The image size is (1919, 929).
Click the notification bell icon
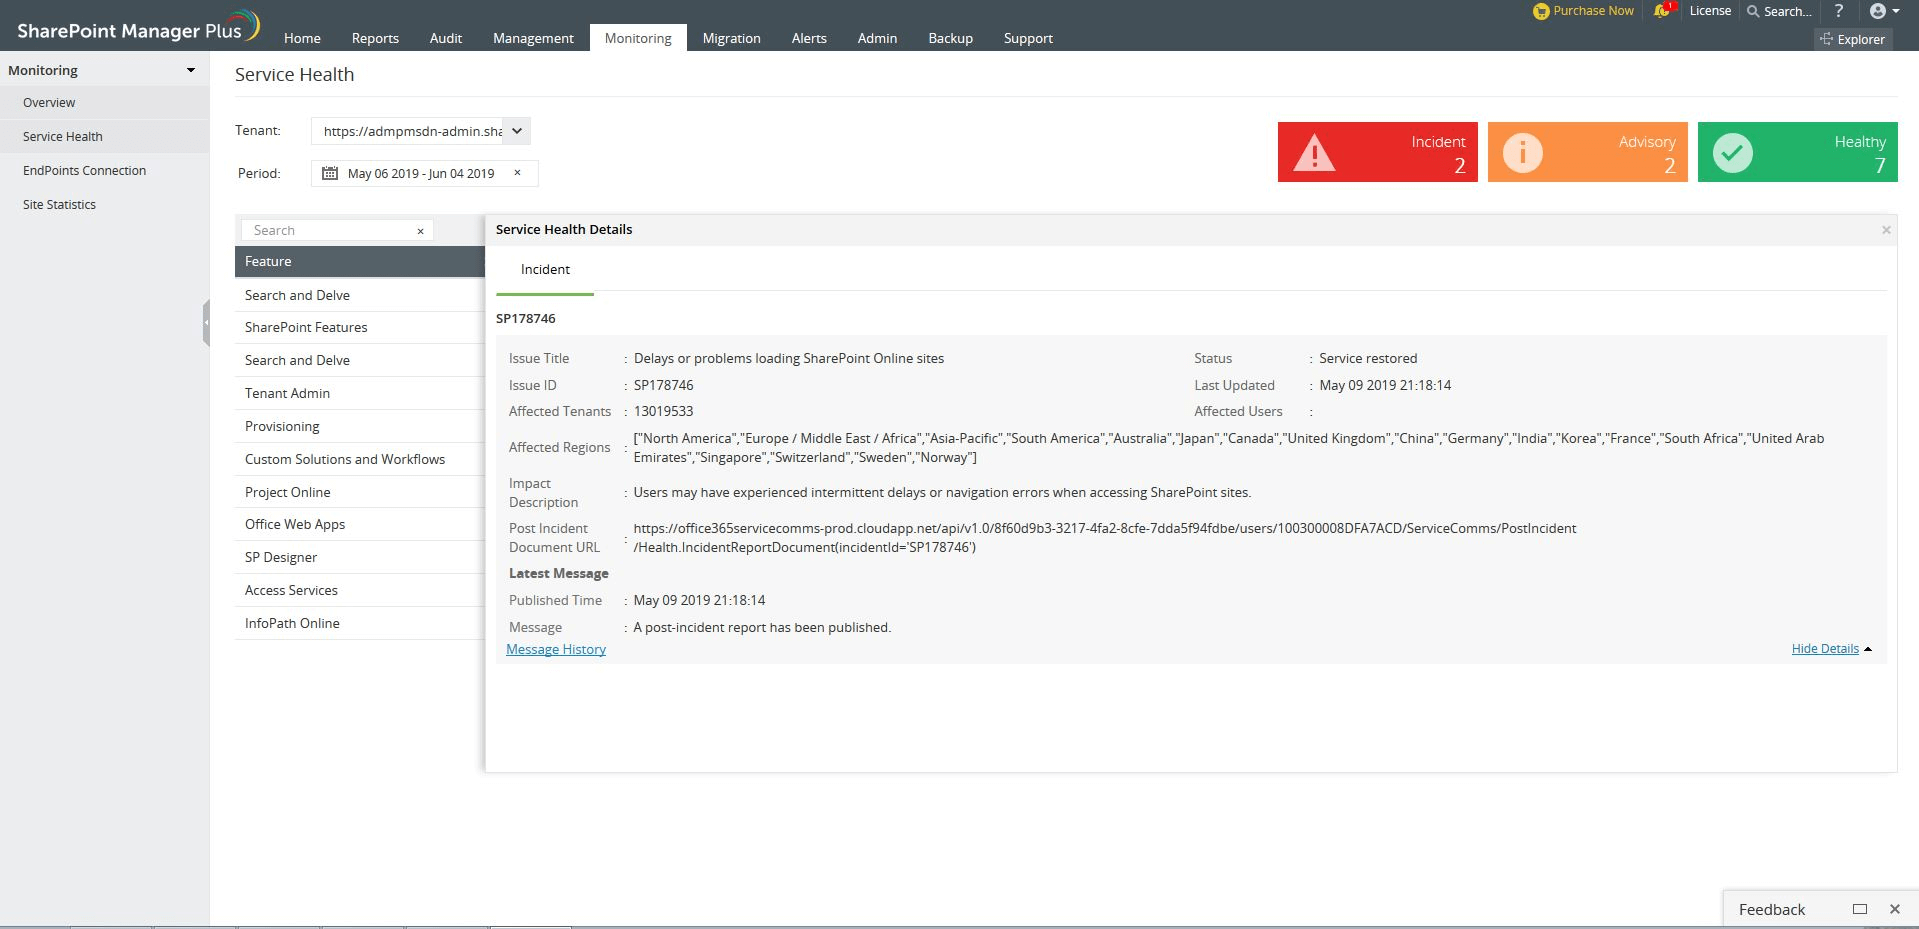click(x=1661, y=11)
